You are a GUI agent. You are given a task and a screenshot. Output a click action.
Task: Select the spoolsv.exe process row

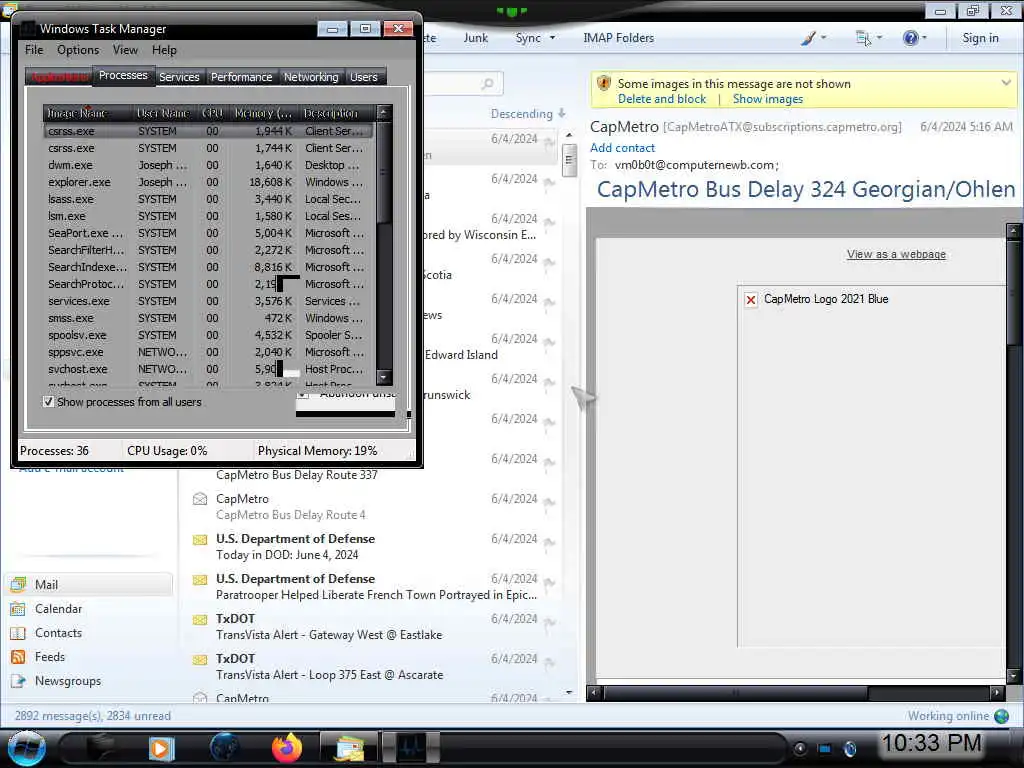point(209,335)
